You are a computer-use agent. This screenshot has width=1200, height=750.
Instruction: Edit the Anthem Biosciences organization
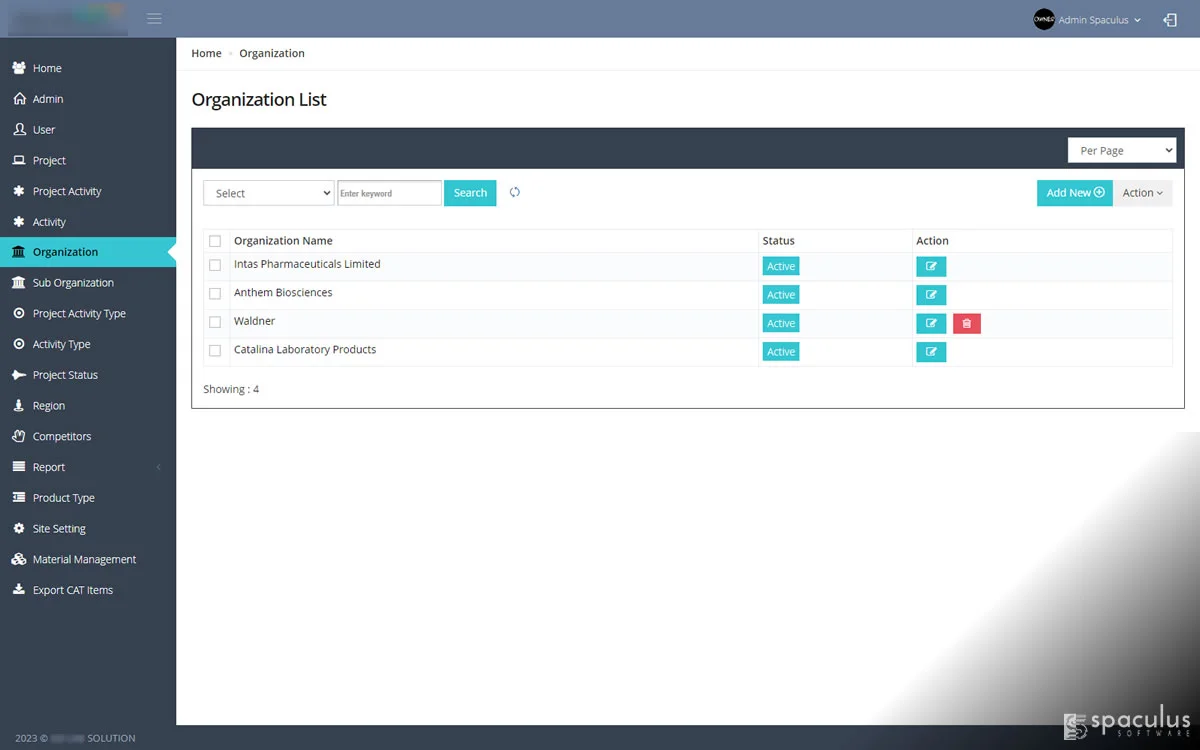pyautogui.click(x=931, y=295)
